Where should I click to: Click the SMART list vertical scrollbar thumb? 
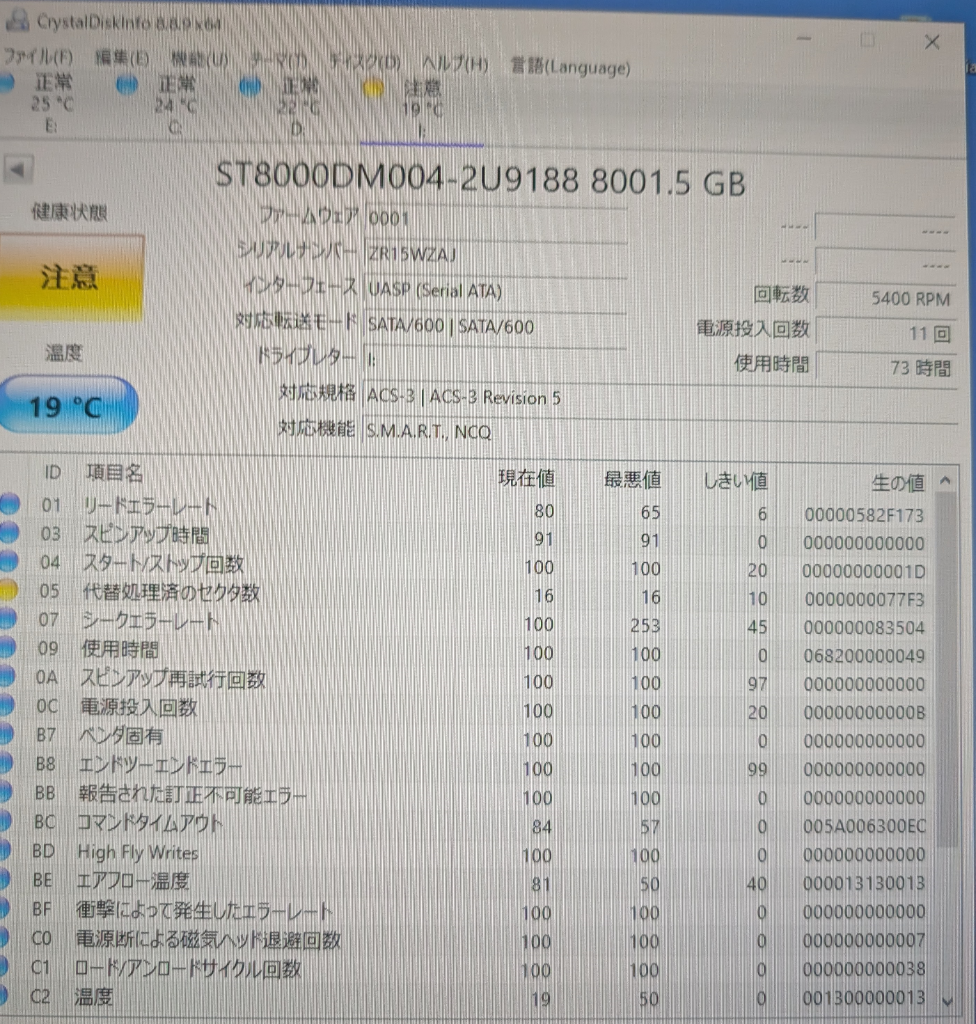coord(945,669)
